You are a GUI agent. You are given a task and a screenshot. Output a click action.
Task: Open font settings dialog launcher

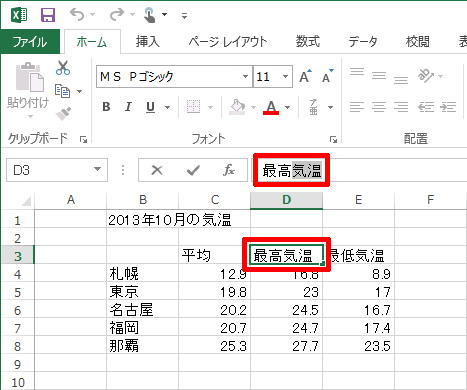tap(333, 140)
